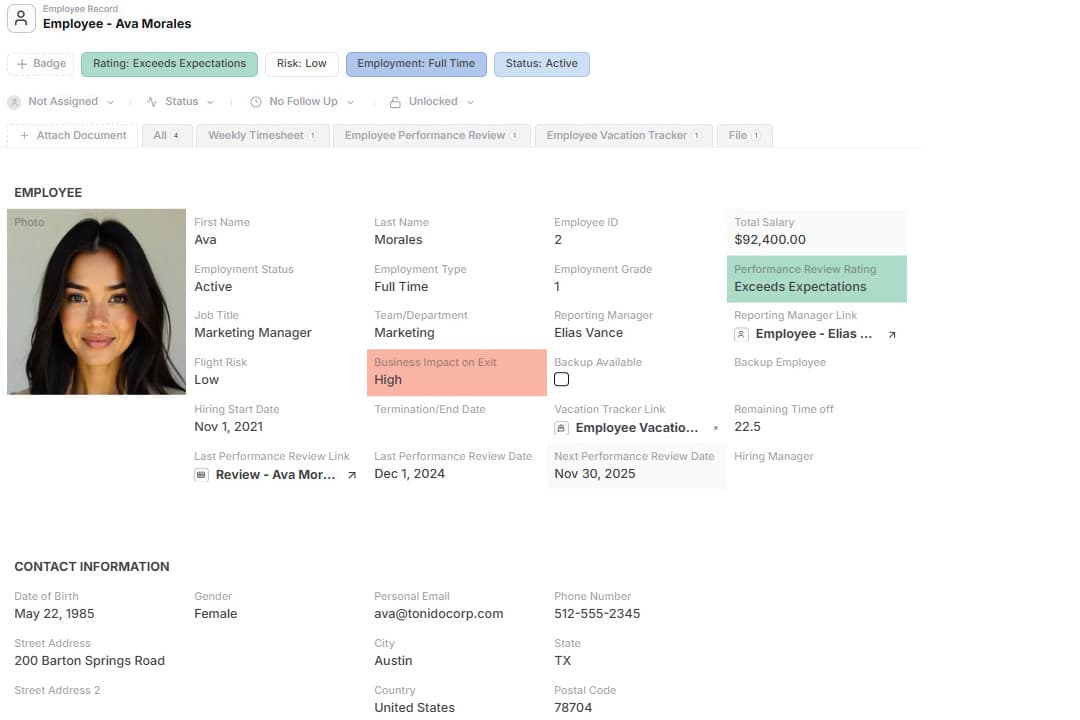Switch to the All tab
The image size is (1080, 720).
pyautogui.click(x=167, y=136)
